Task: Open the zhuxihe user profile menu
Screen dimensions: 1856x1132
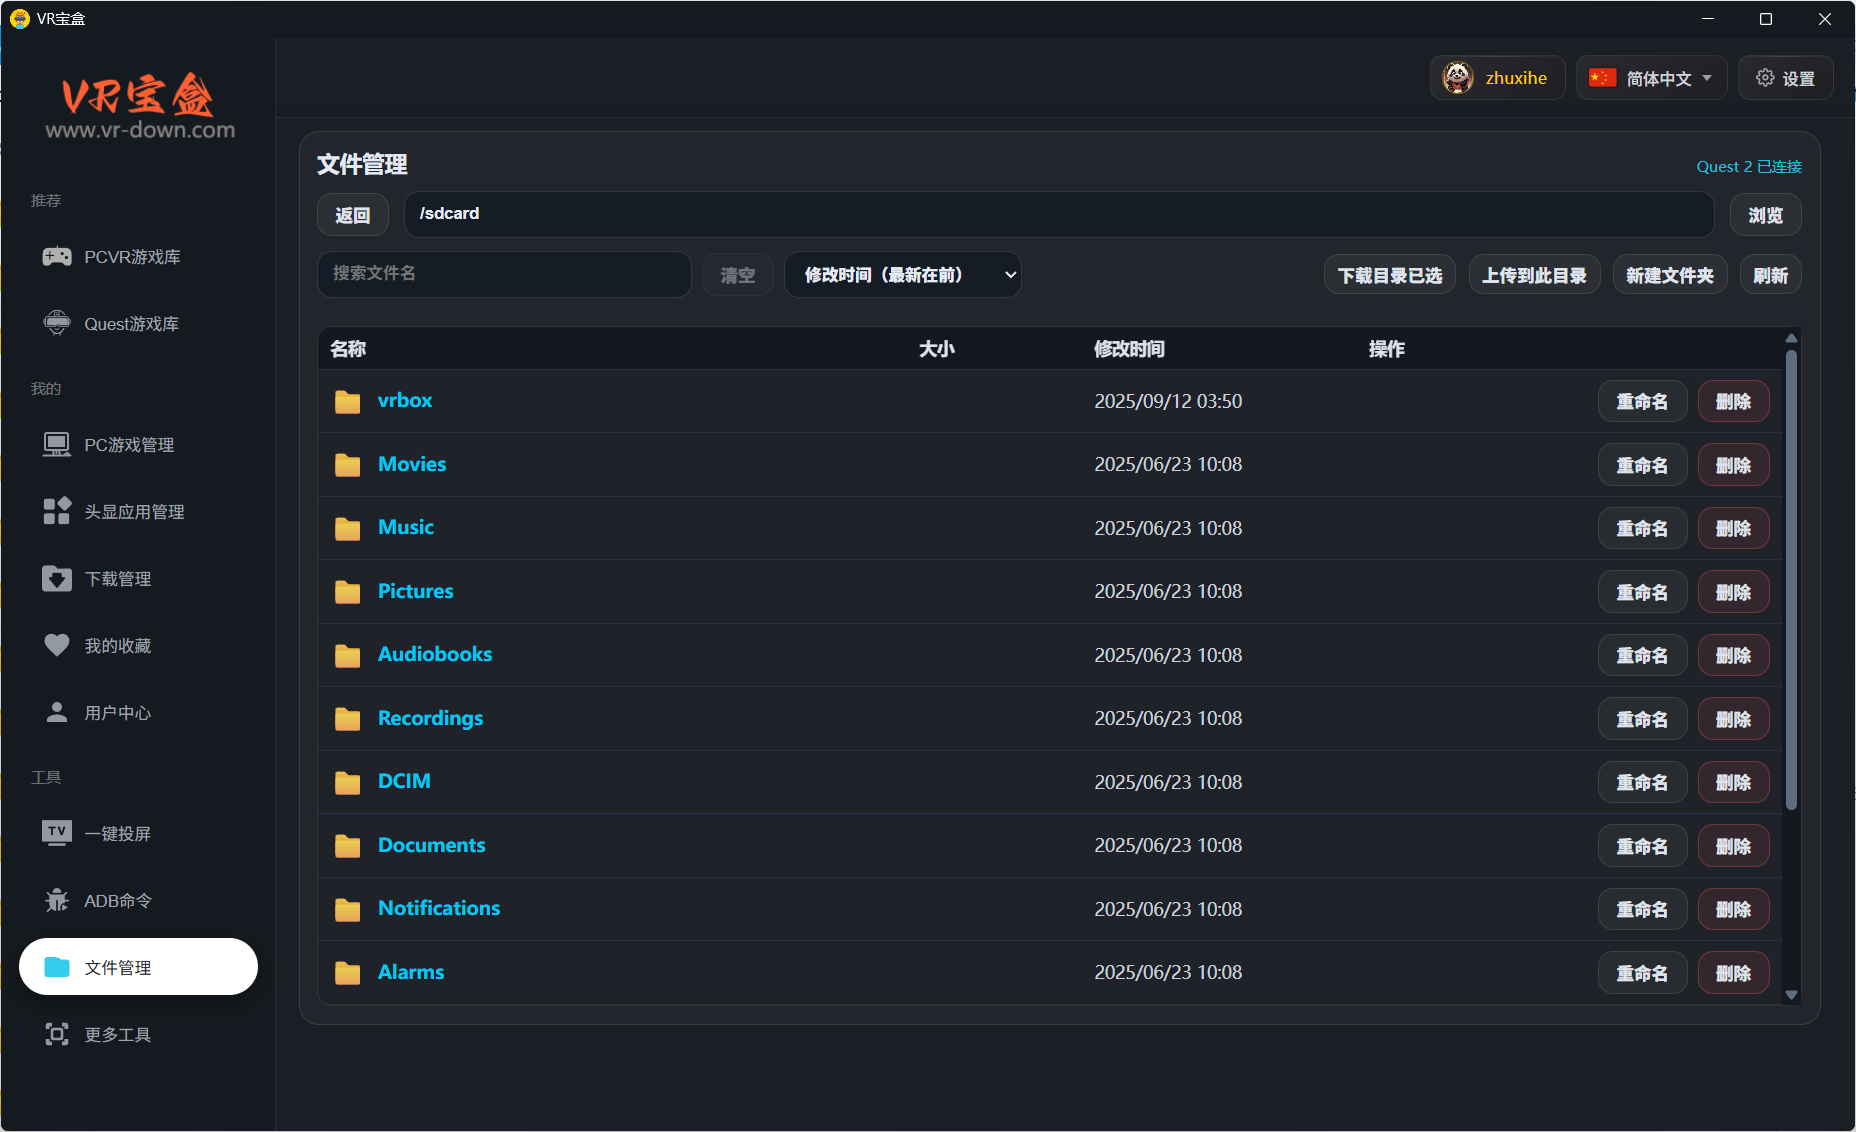Action: click(1497, 78)
